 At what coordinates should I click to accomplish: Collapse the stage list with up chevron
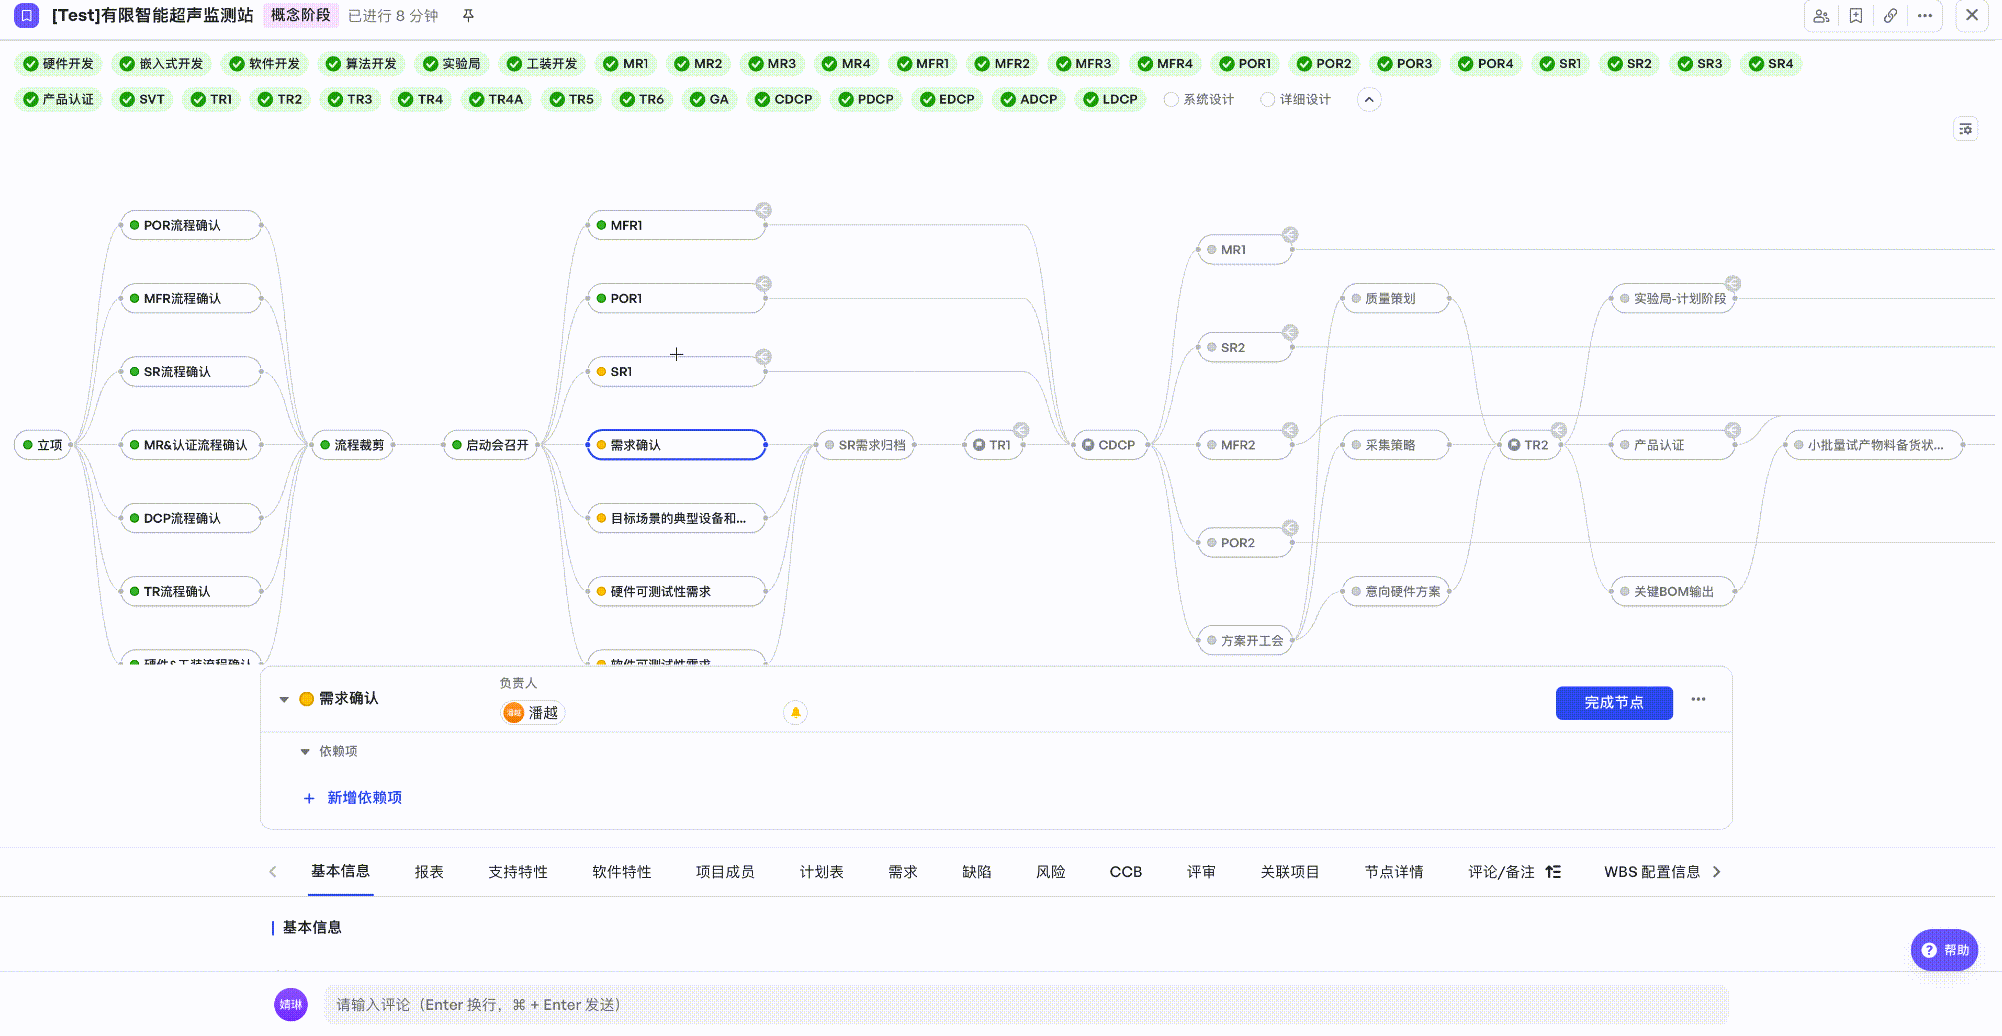pyautogui.click(x=1369, y=100)
